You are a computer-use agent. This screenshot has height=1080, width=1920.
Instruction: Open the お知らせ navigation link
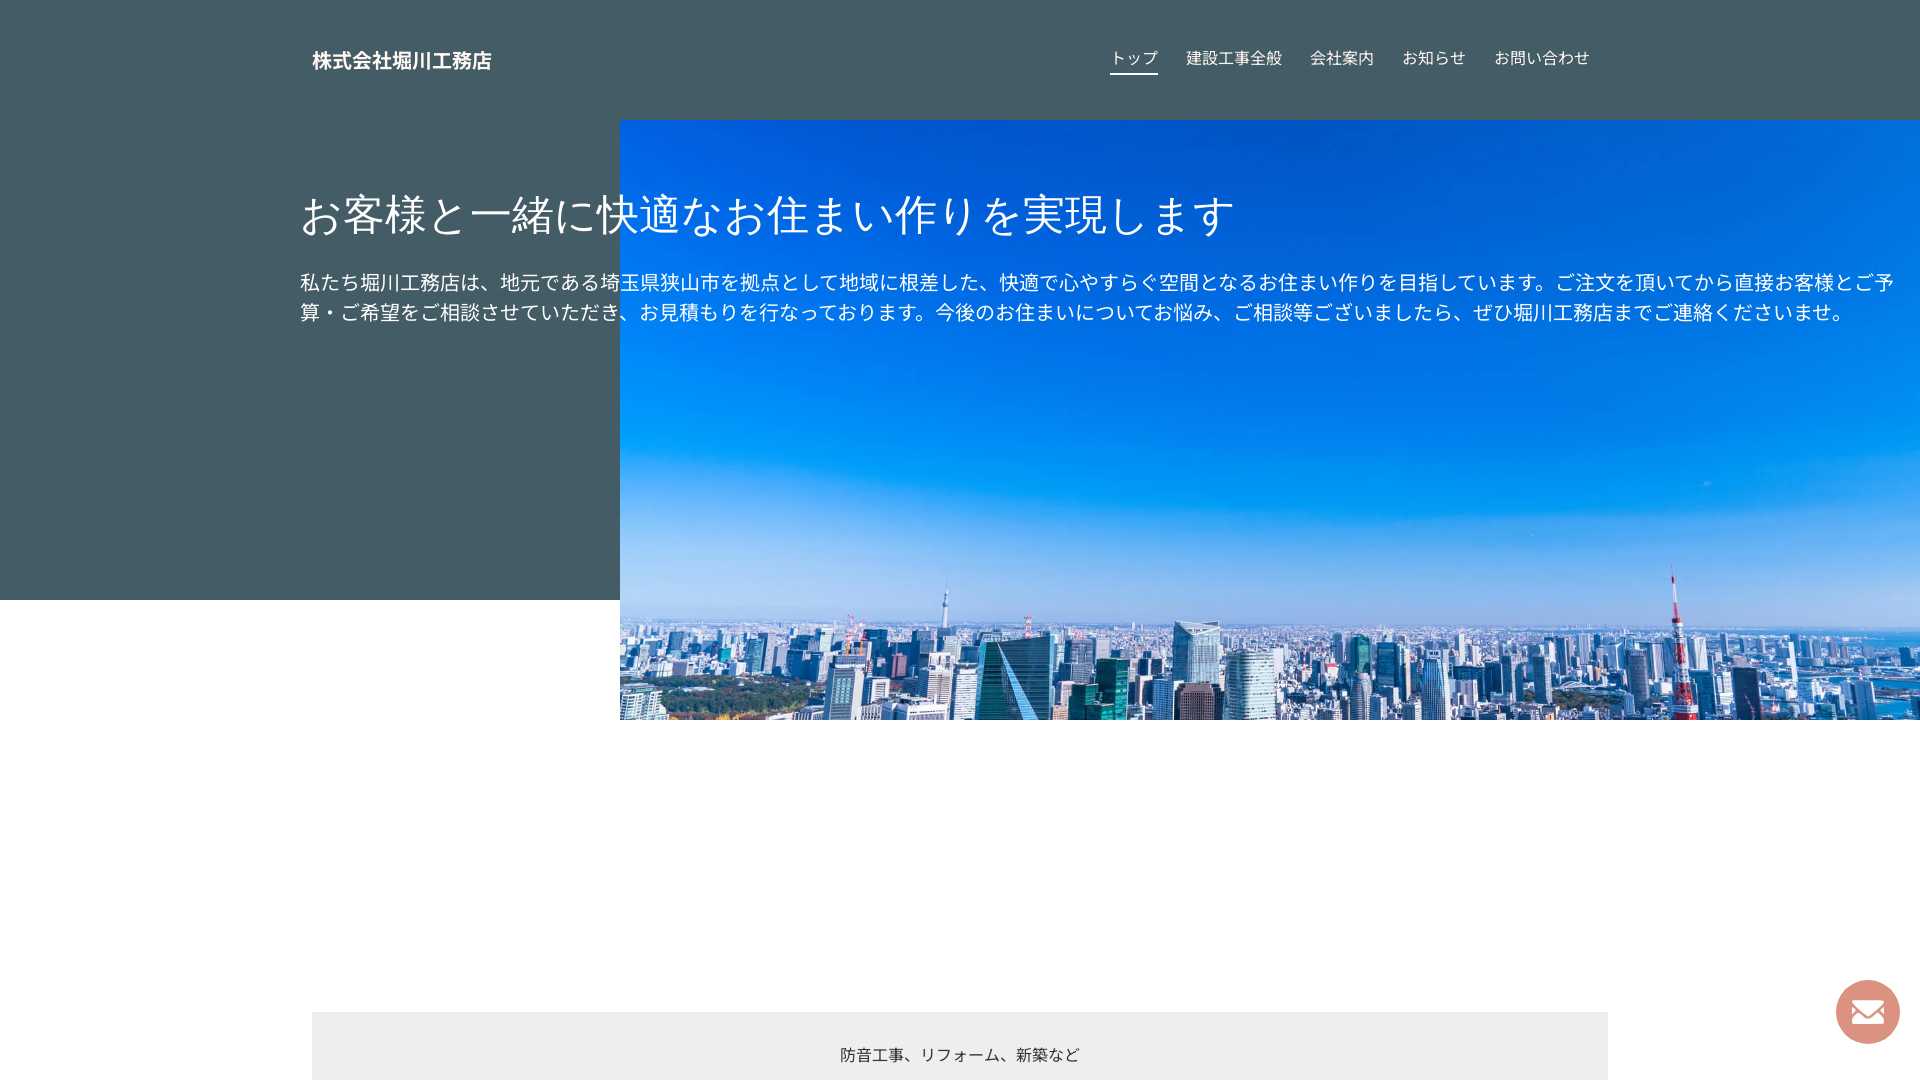click(1434, 59)
